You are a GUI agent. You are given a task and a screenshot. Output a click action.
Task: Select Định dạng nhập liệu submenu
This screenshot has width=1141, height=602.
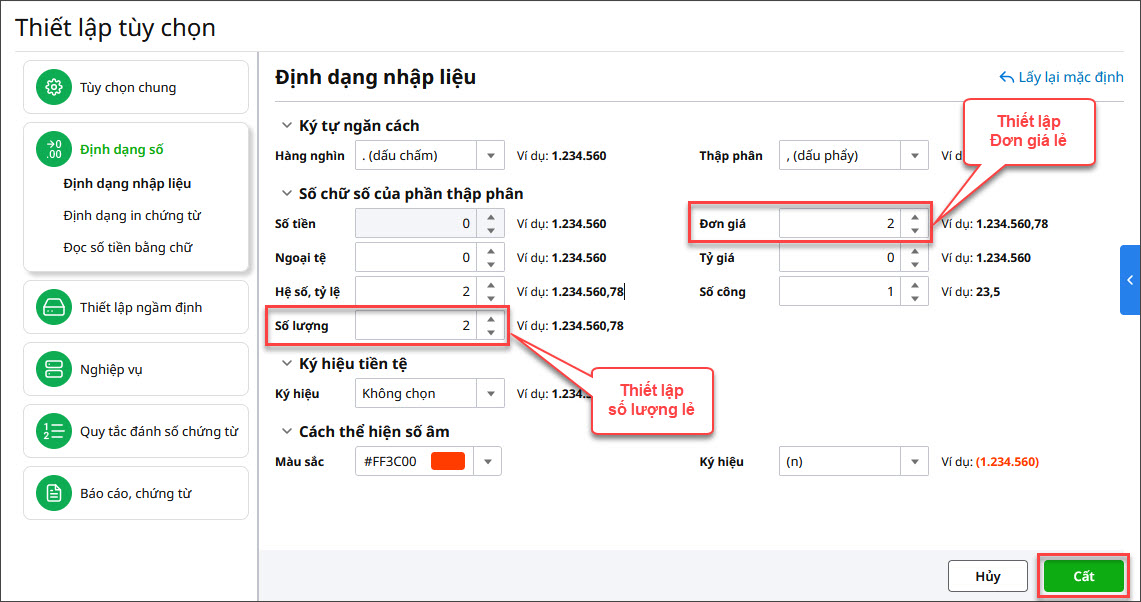127,183
